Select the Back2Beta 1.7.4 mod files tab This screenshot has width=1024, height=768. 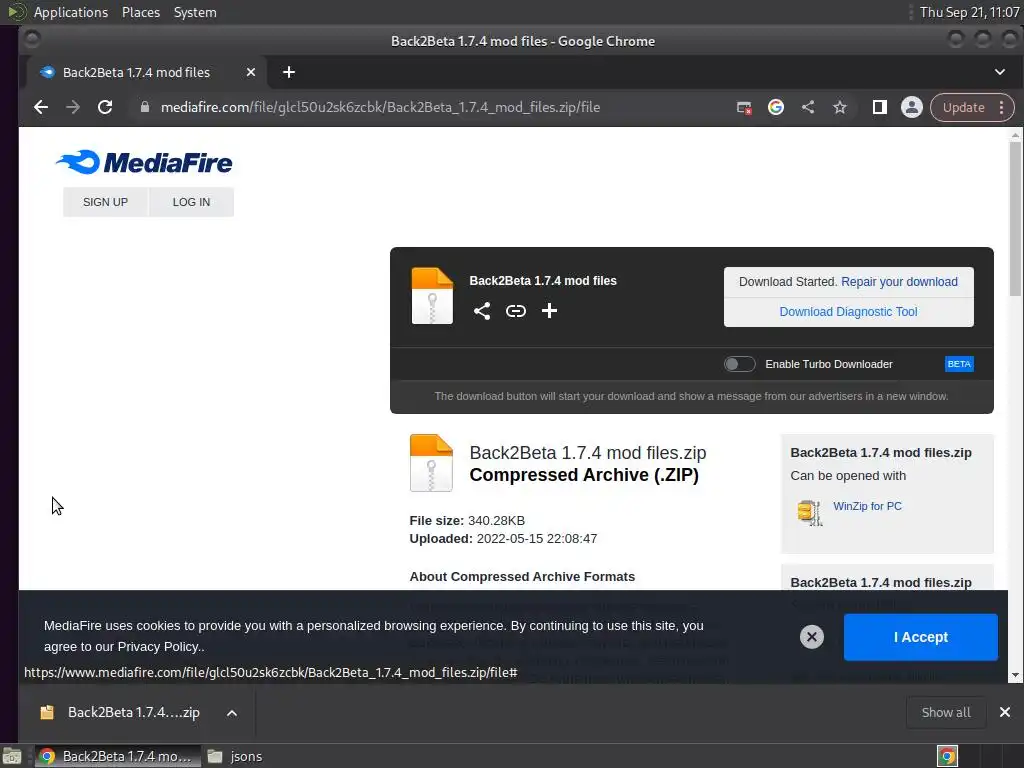pos(147,72)
